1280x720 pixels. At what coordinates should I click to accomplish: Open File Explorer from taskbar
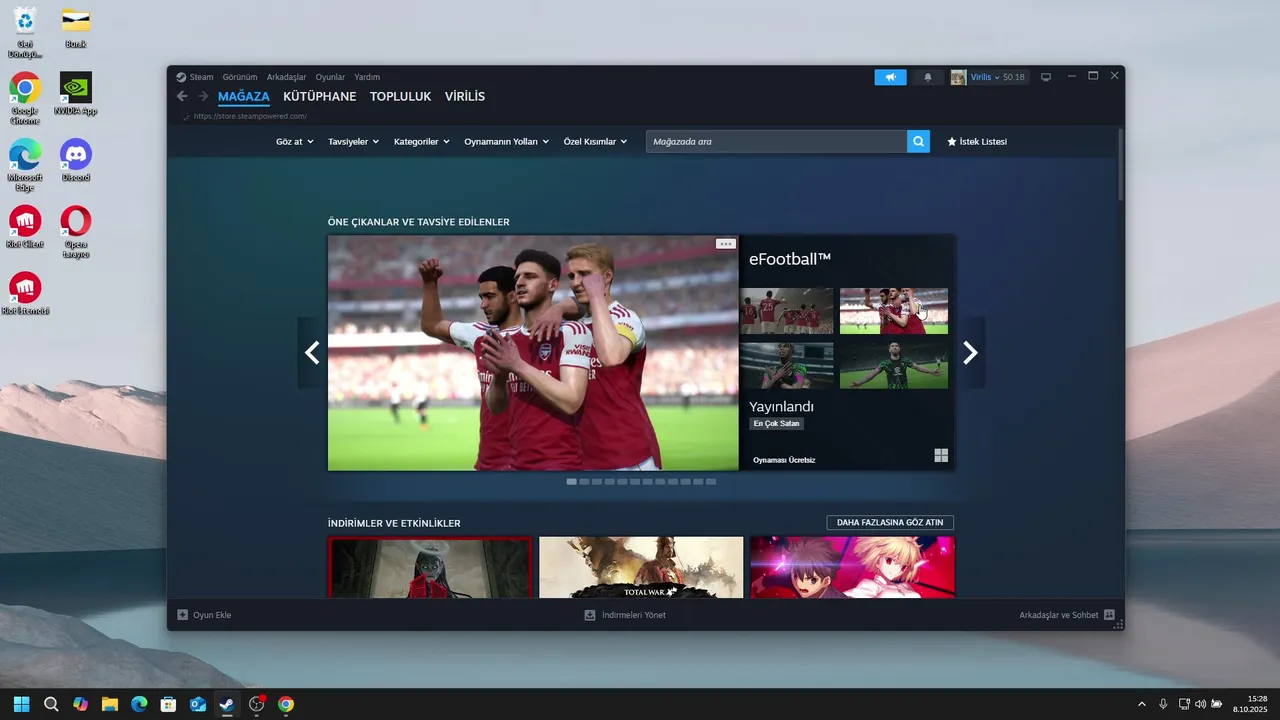click(x=110, y=704)
